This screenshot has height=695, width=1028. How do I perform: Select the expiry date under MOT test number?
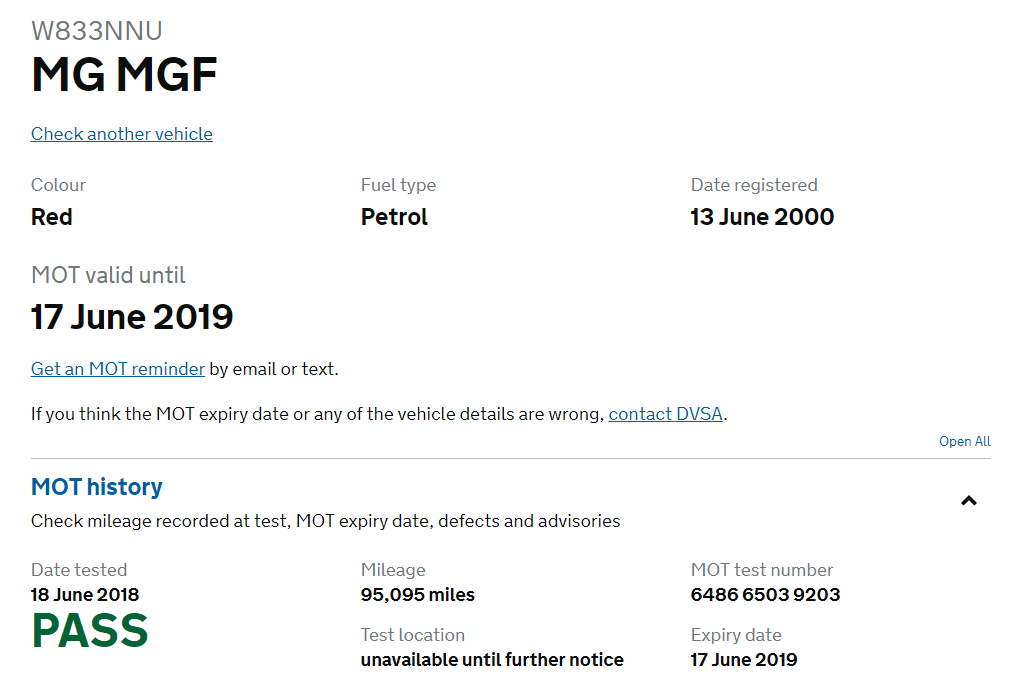[743, 660]
